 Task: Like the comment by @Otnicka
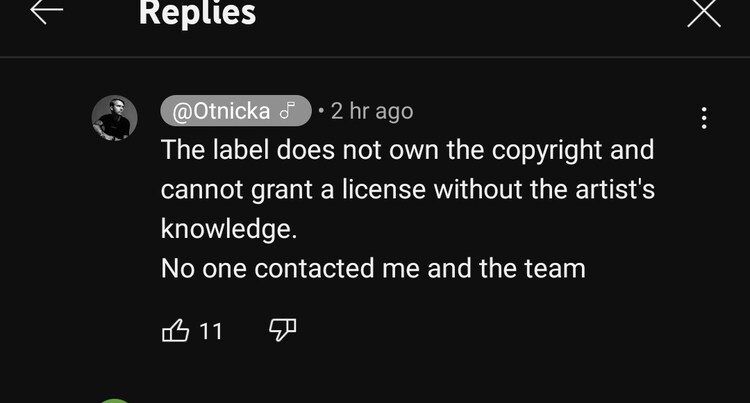[175, 330]
